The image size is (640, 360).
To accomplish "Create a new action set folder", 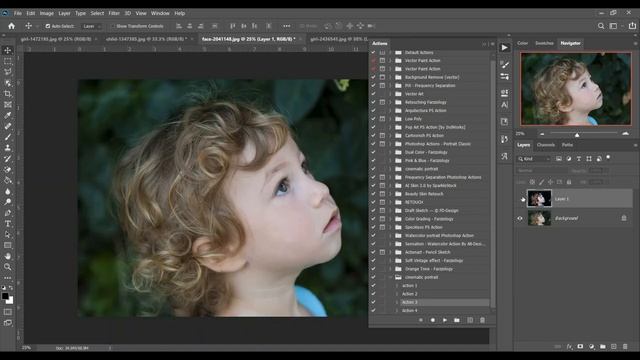I will (457, 320).
